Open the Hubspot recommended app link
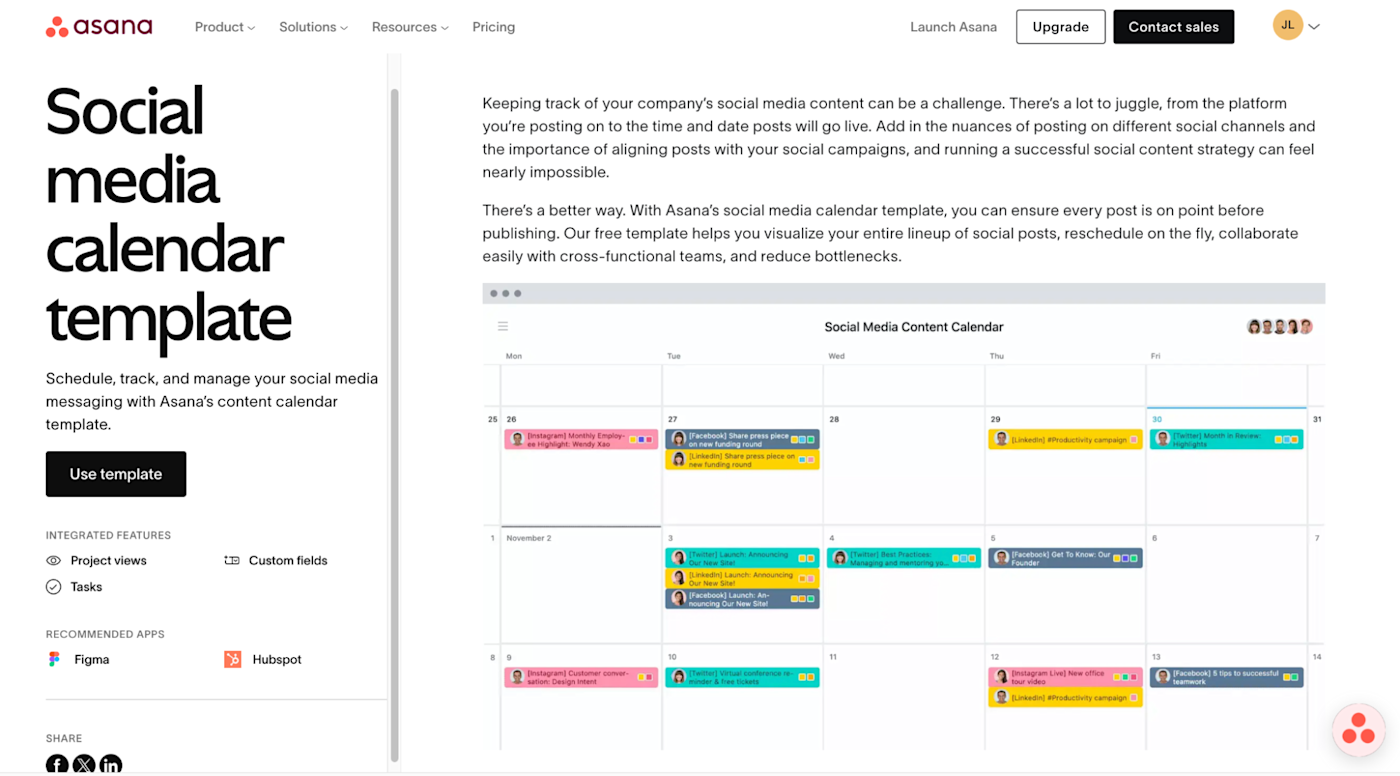This screenshot has width=1400, height=776. point(277,660)
